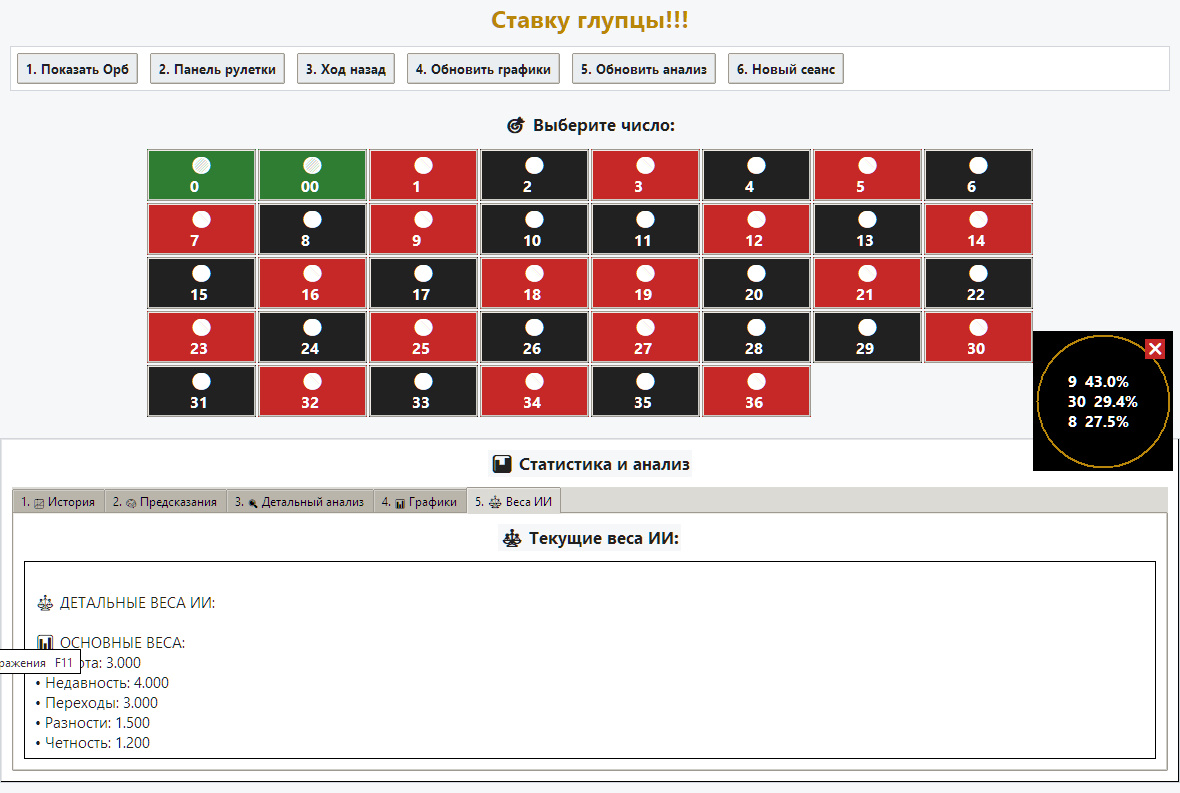Choose red number 21
The image size is (1180, 793).
click(x=867, y=284)
